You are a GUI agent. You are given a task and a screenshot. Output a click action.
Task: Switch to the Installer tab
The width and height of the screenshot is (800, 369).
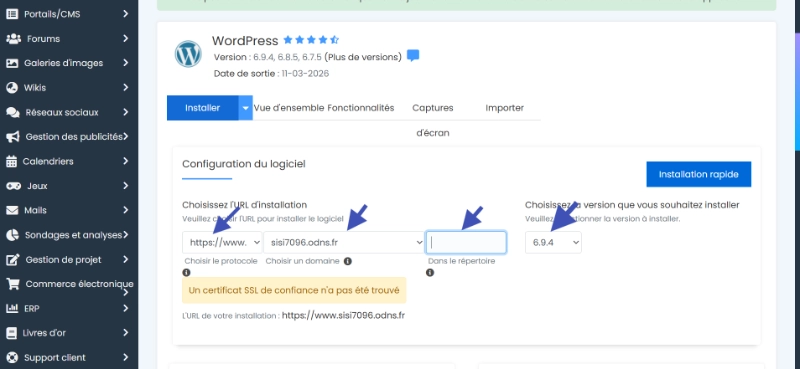click(203, 108)
